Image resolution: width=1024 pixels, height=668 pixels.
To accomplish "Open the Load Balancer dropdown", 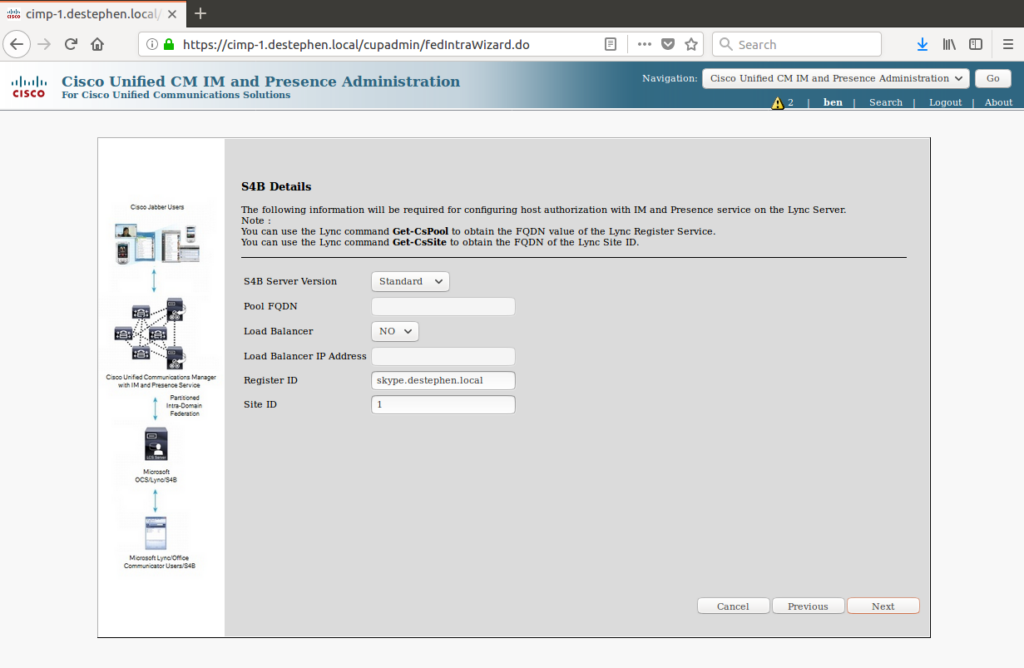I will [395, 331].
